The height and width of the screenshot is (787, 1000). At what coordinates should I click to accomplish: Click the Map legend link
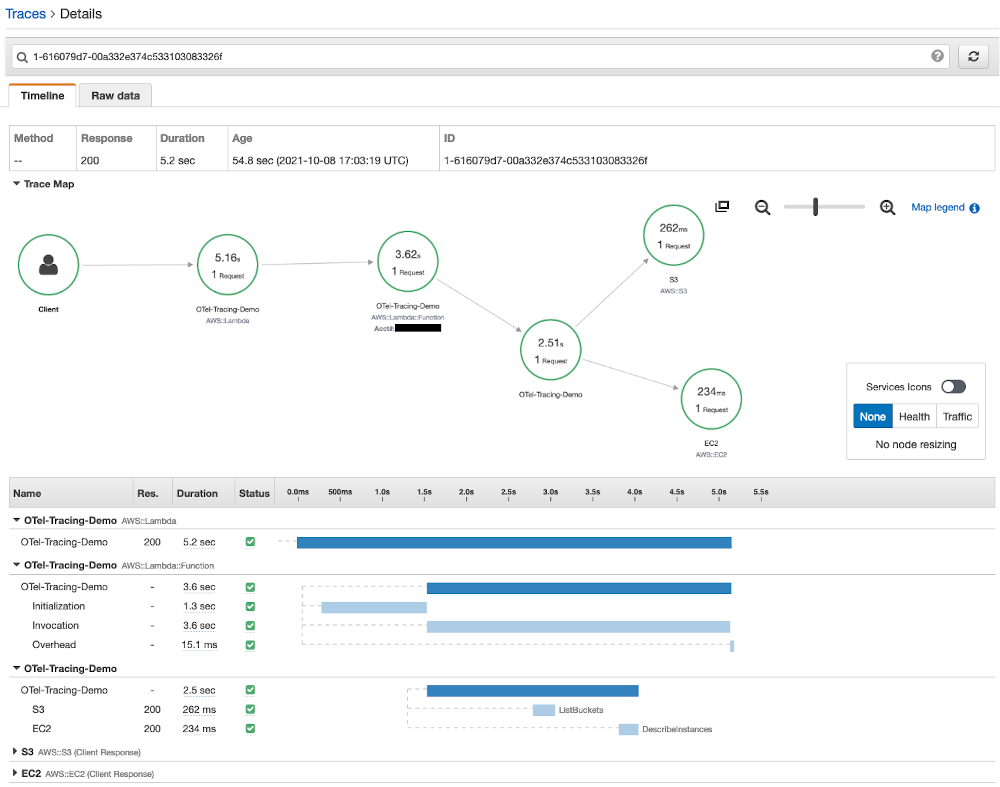(x=938, y=207)
